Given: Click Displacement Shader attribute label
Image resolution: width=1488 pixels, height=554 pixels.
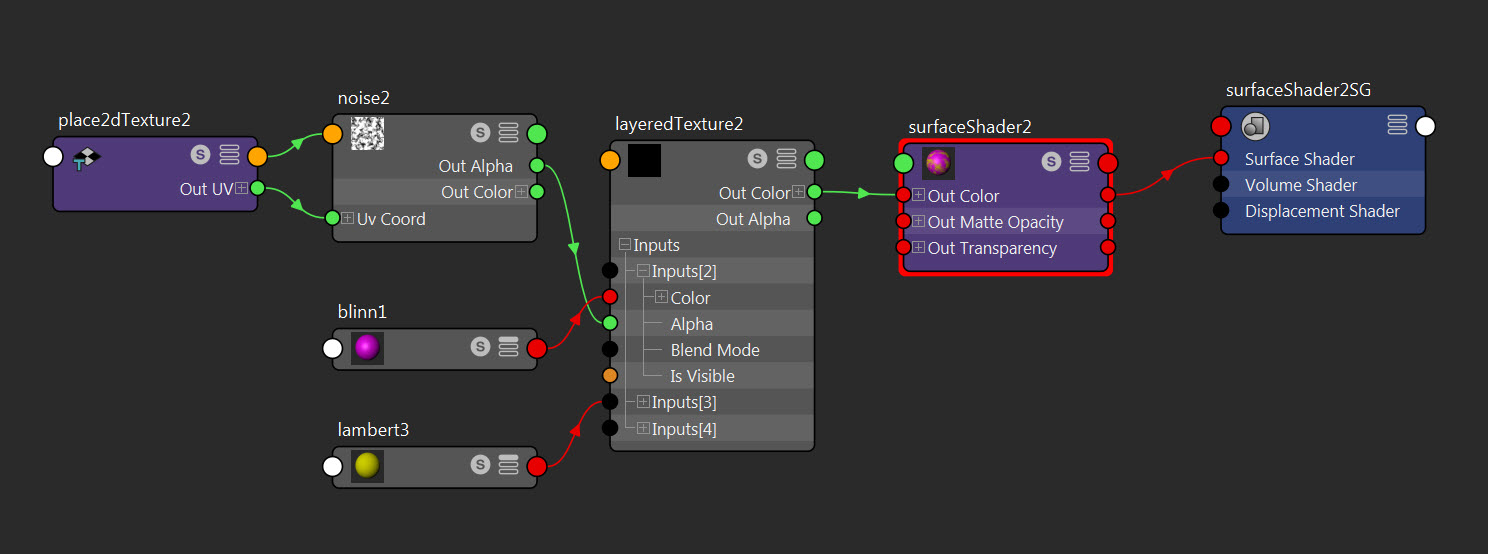Looking at the screenshot, I should [x=1322, y=211].
